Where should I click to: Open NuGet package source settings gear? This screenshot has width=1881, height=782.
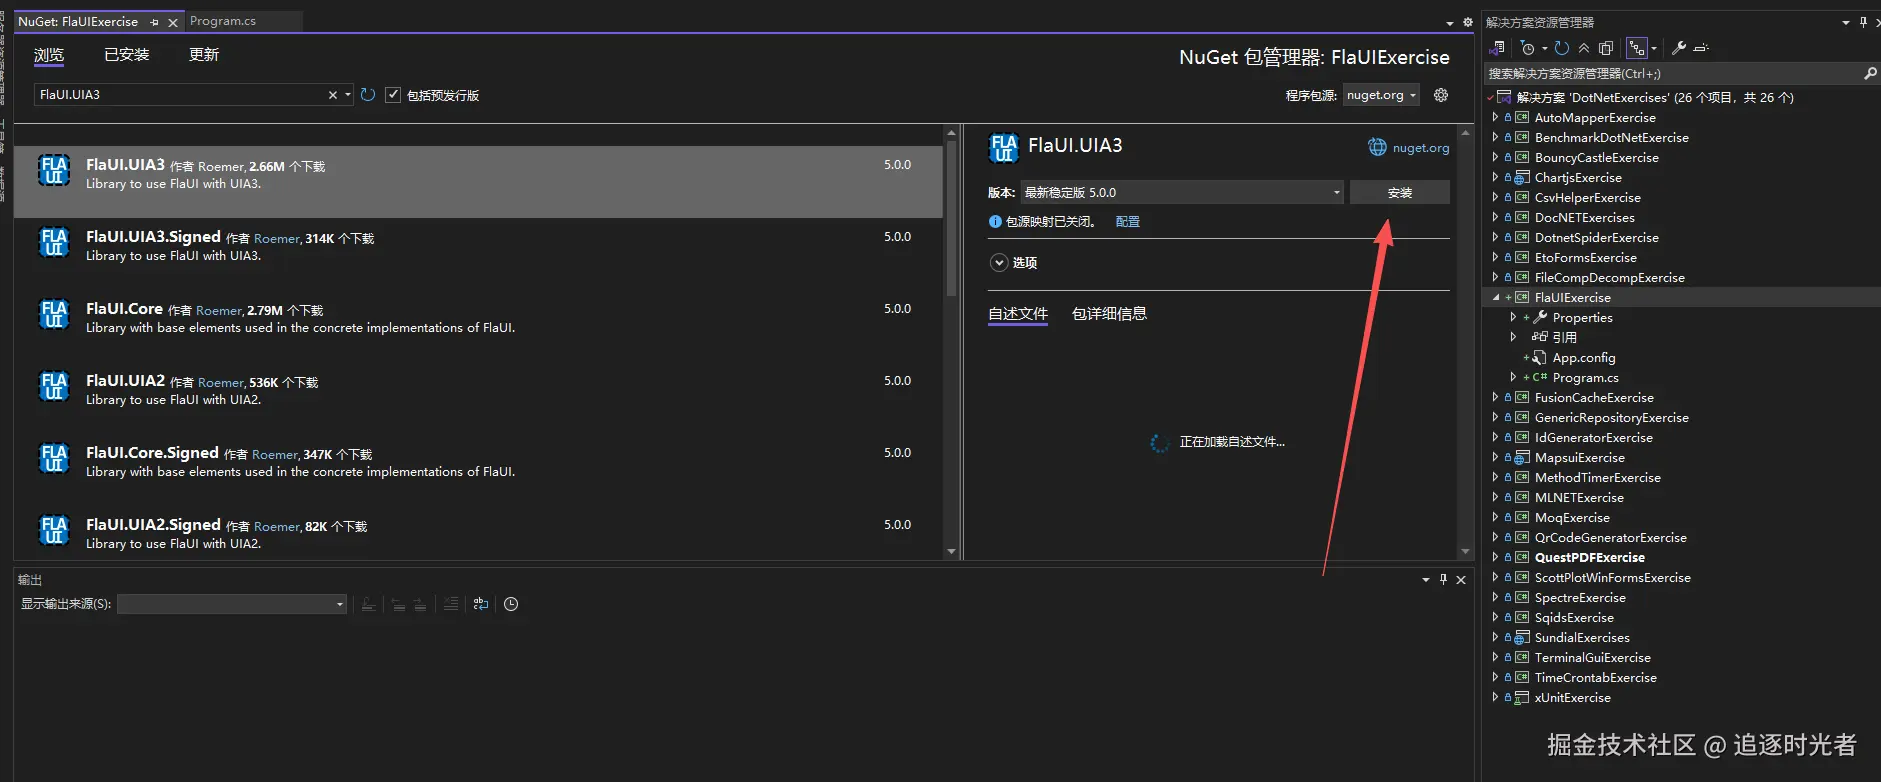[x=1441, y=95]
